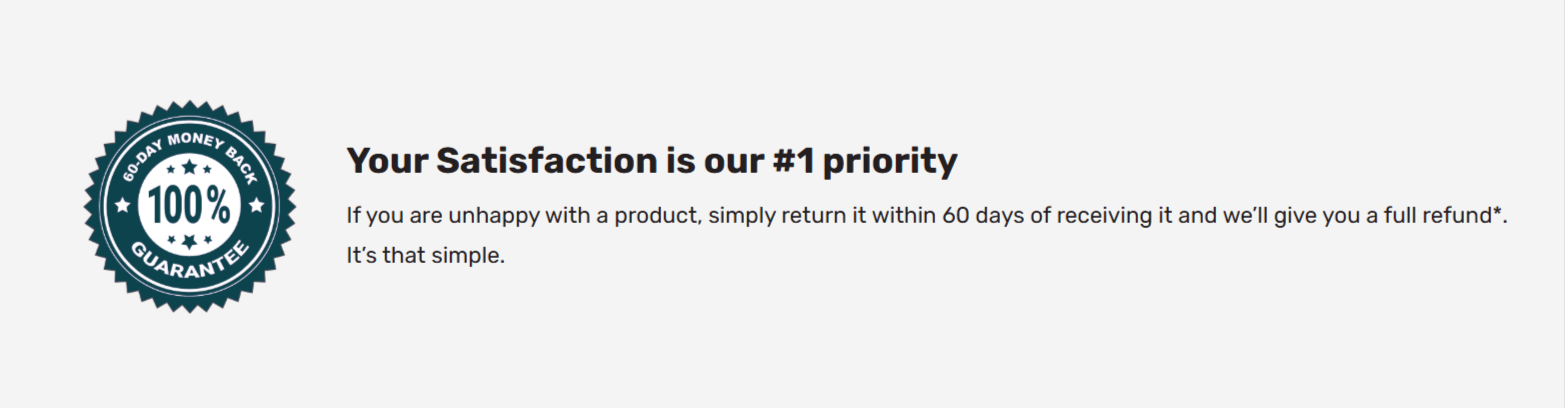Click the '60-DAY MONEY BACK' curved badge text
1565x408 pixels.
189,150
